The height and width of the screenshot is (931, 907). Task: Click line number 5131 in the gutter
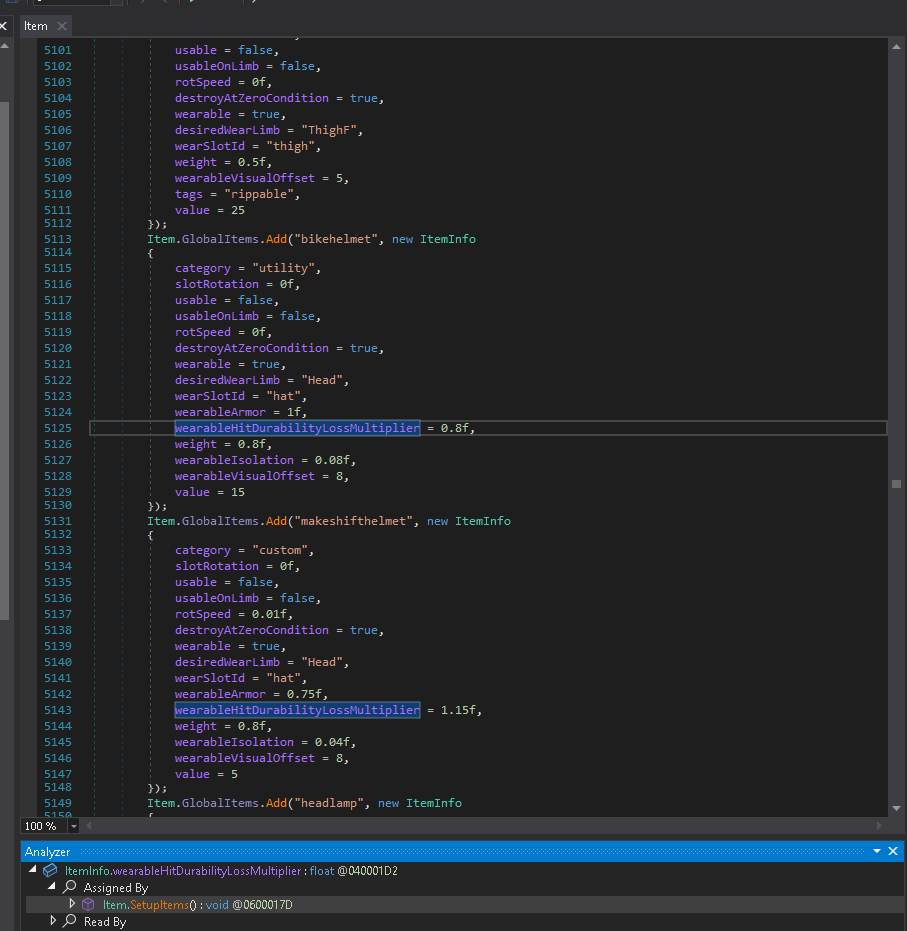click(x=58, y=521)
